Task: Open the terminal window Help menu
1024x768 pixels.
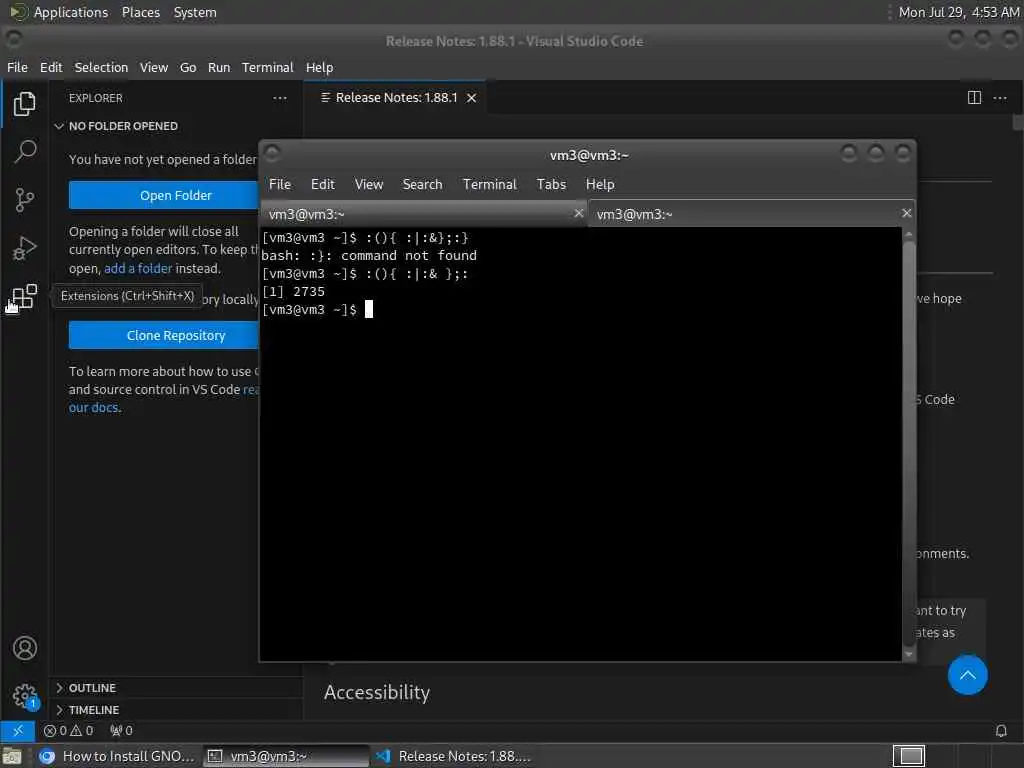Action: tap(600, 184)
